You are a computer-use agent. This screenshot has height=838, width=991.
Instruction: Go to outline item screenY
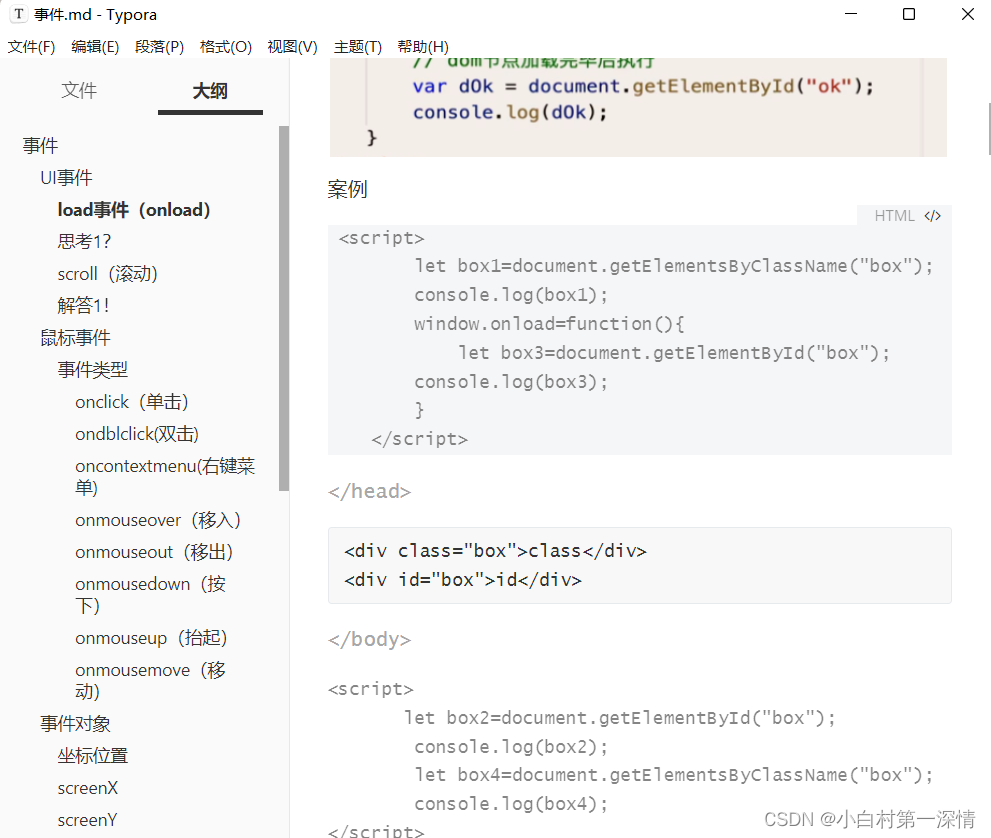(87, 820)
